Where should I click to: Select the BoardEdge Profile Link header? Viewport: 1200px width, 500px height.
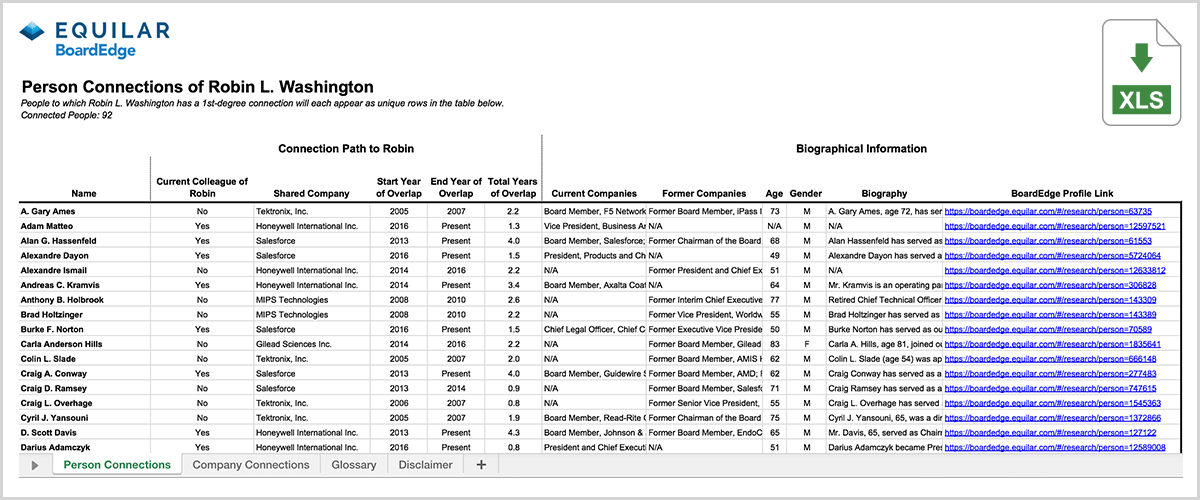point(1060,194)
